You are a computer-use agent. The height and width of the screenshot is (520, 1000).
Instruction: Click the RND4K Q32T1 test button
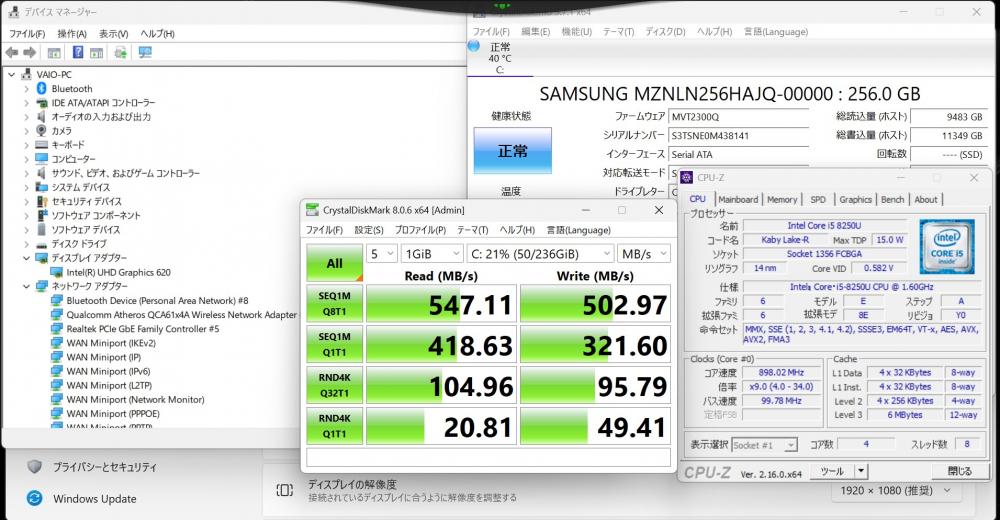[334, 385]
